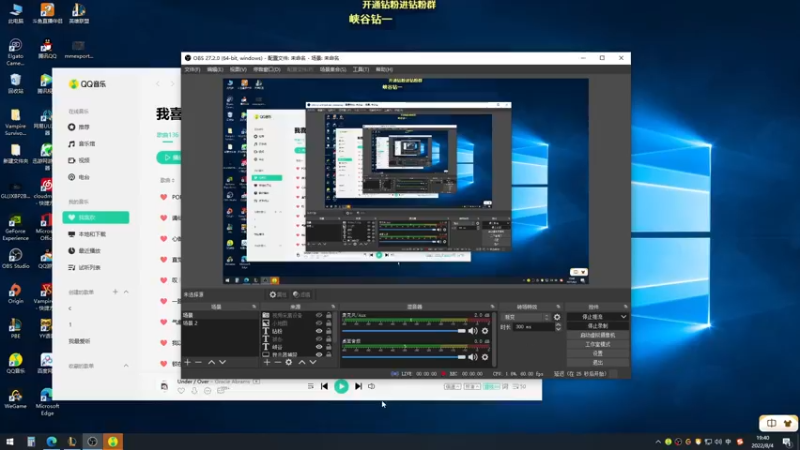800x450 pixels.
Task: Open Mic/Aux audio settings gear
Action: point(485,331)
